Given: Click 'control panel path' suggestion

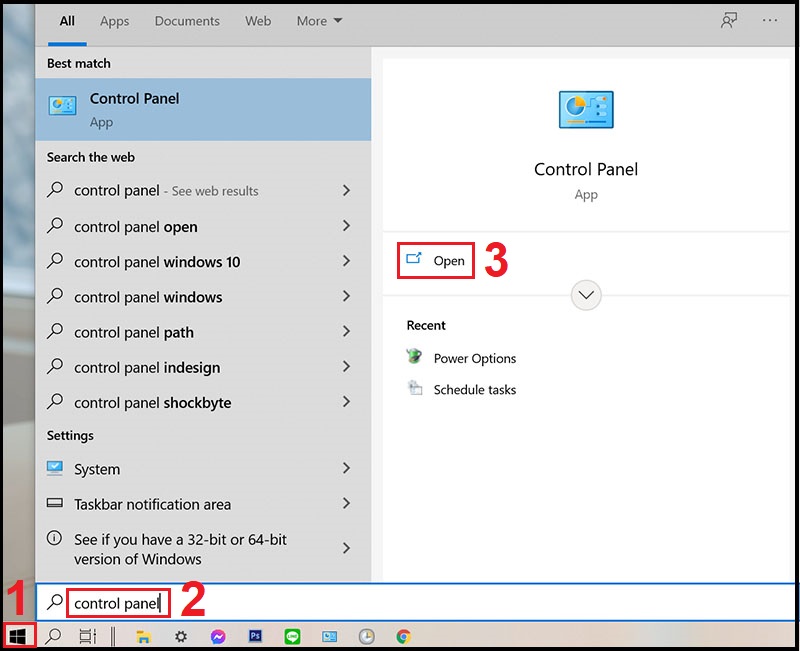Looking at the screenshot, I should [x=134, y=332].
